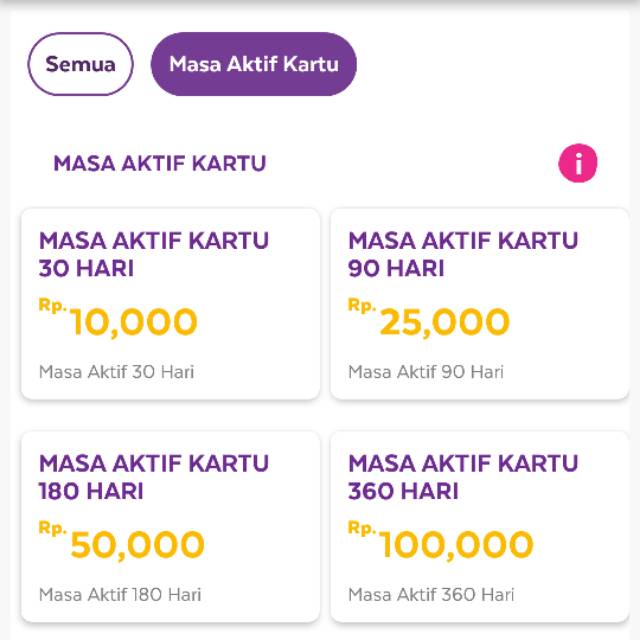Click the Masa Aktif 360 Hari description

(431, 594)
